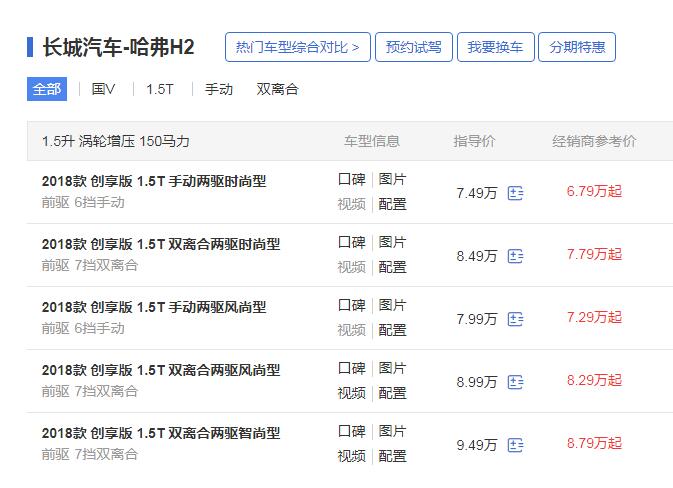Open 视频 for 双离合两驱时尚型 row
This screenshot has width=673, height=488.
[352, 267]
